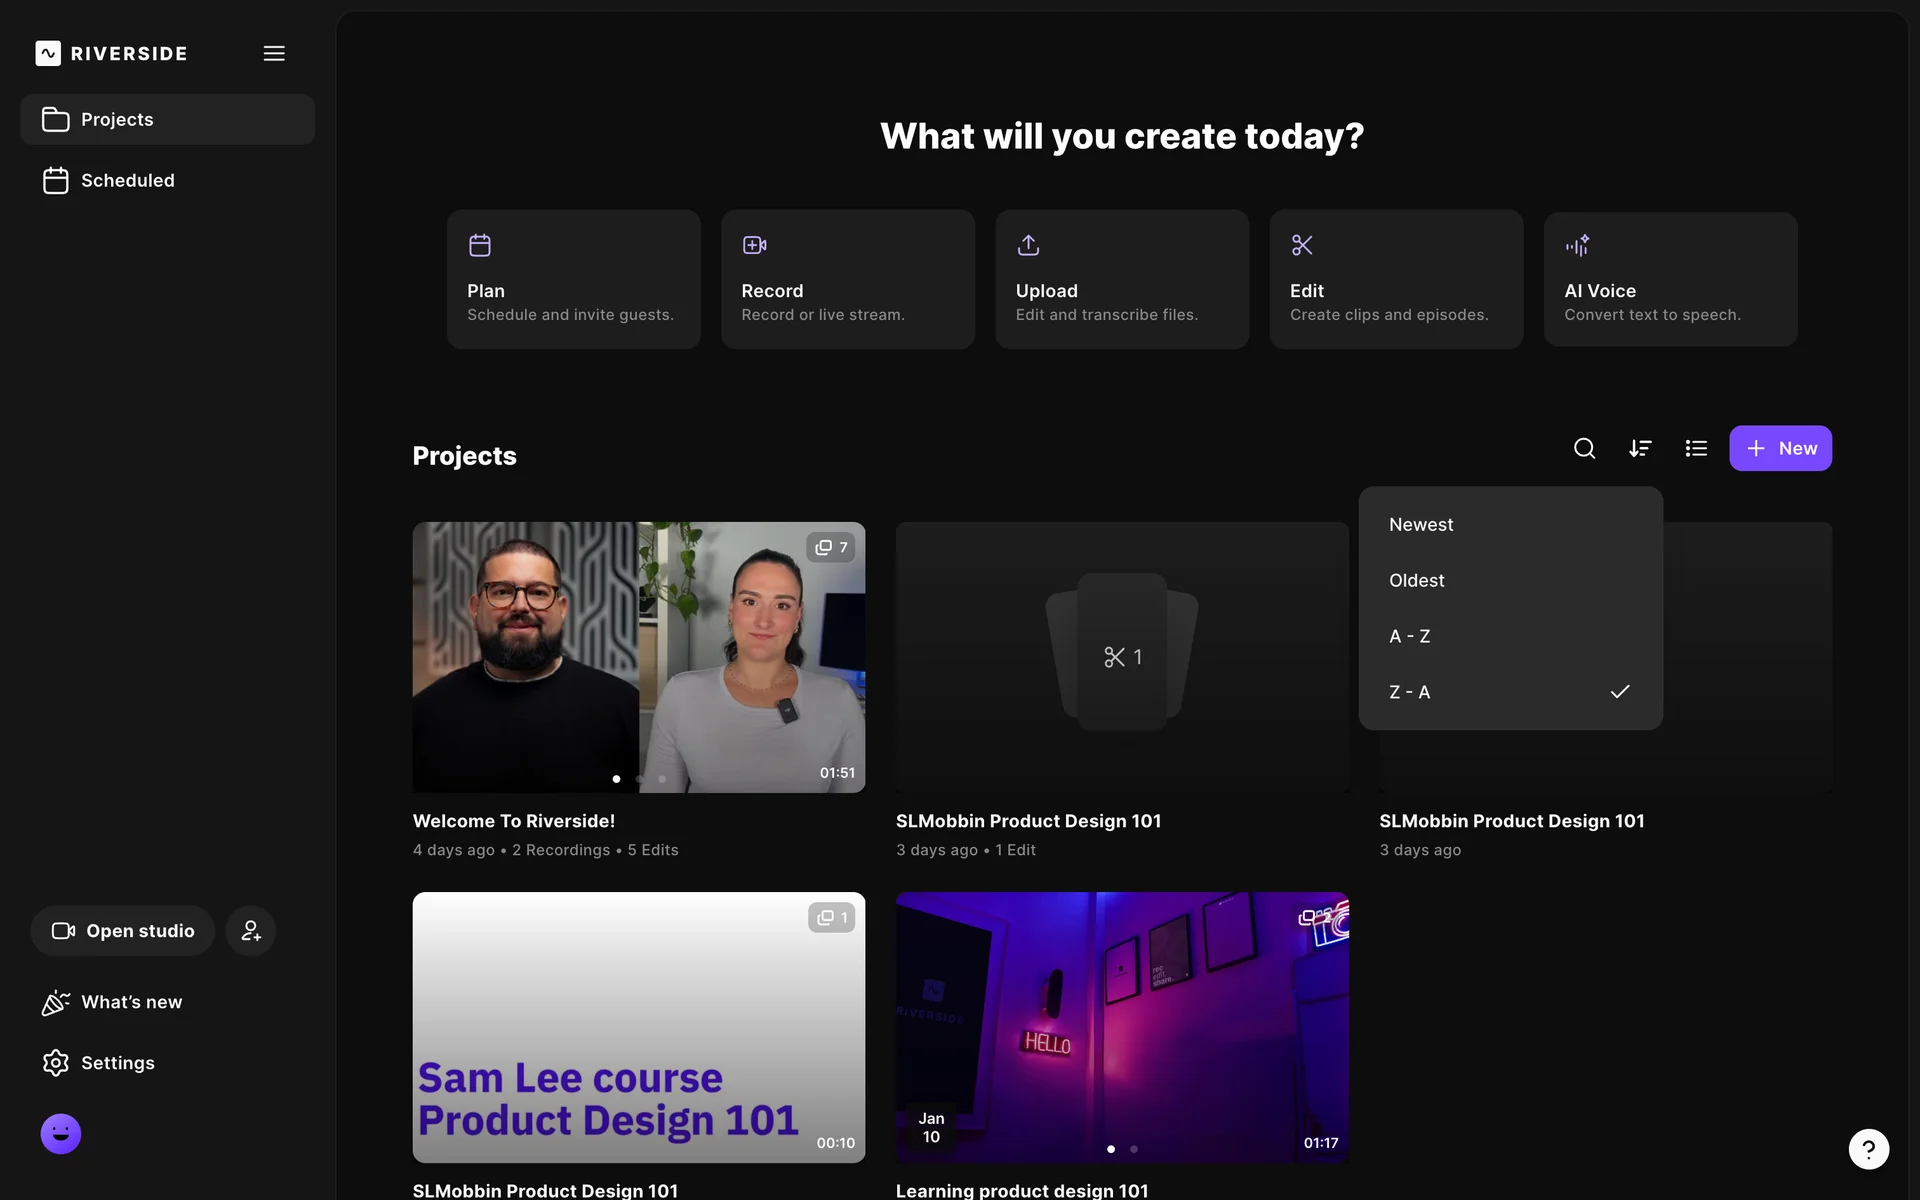Open Welcome To Riverside project thumbnail

(x=639, y=657)
